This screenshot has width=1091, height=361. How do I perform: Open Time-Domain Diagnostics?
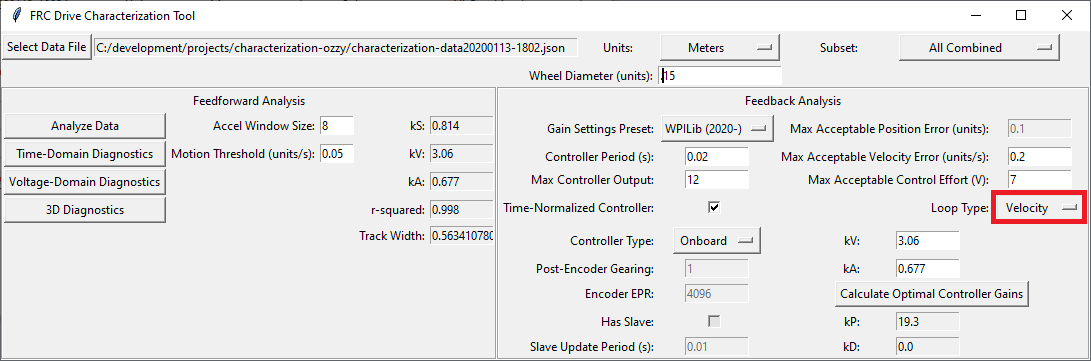[x=85, y=154]
